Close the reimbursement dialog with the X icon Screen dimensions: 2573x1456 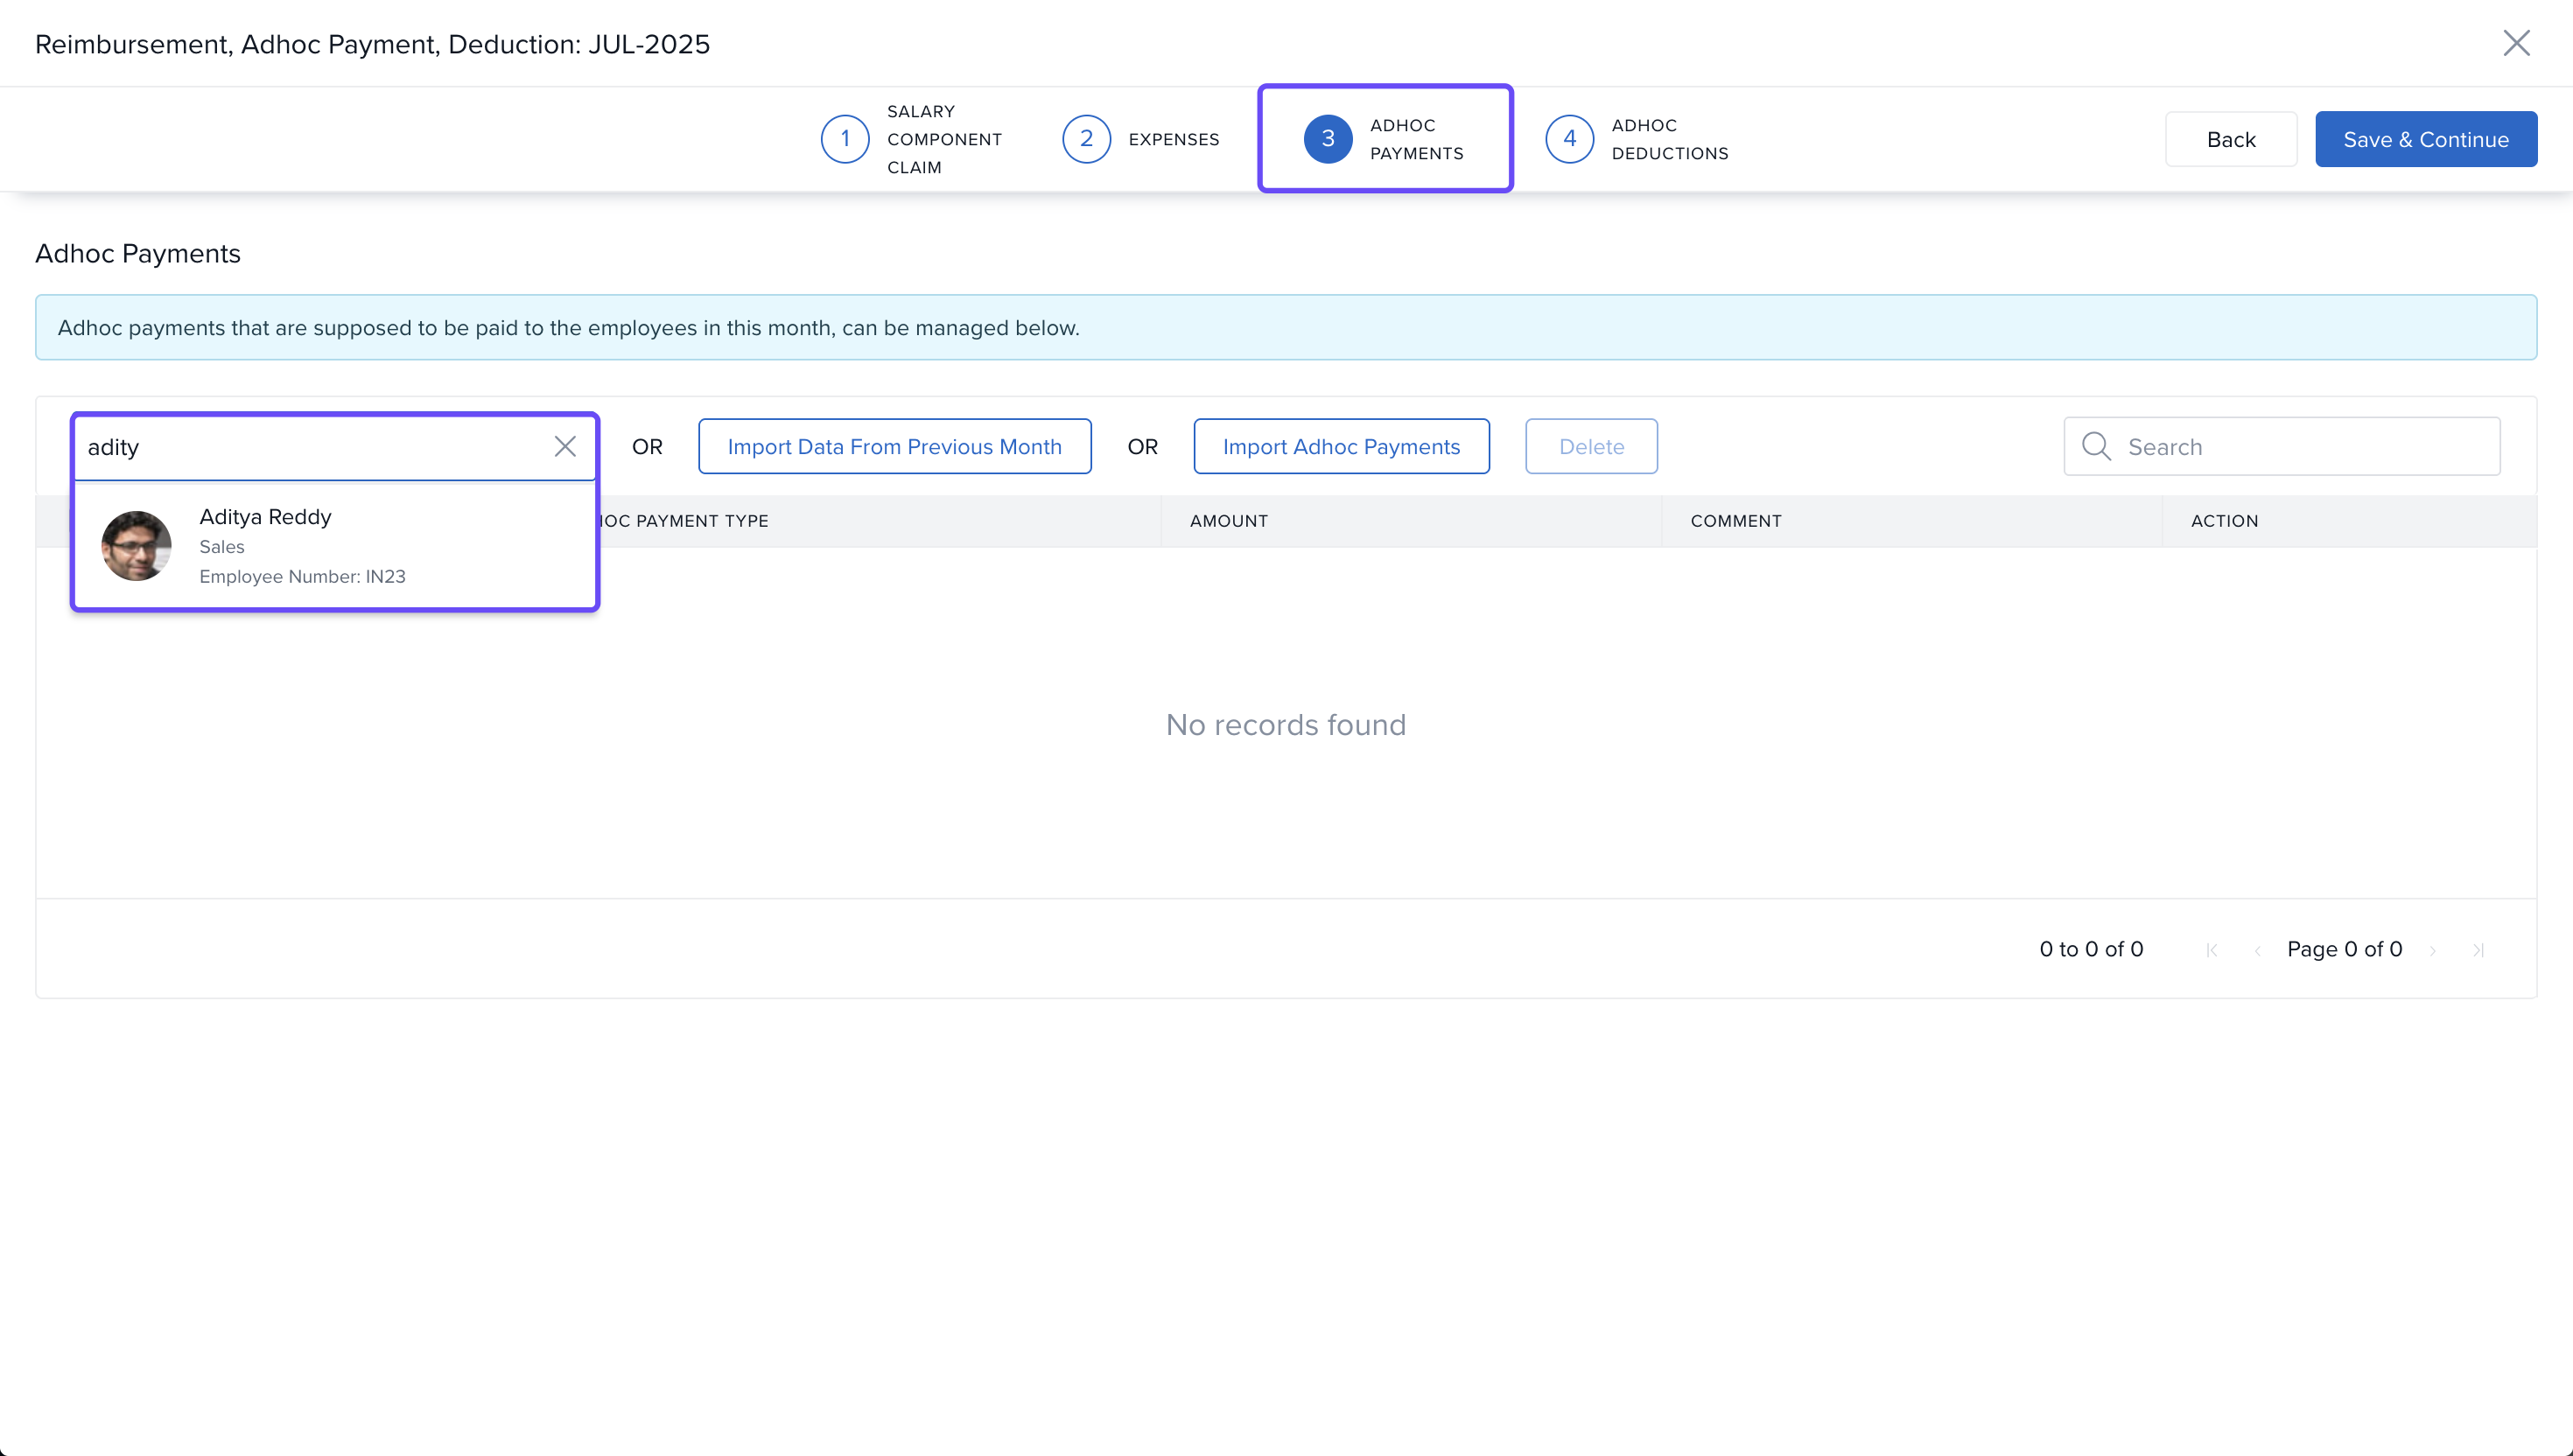2516,43
